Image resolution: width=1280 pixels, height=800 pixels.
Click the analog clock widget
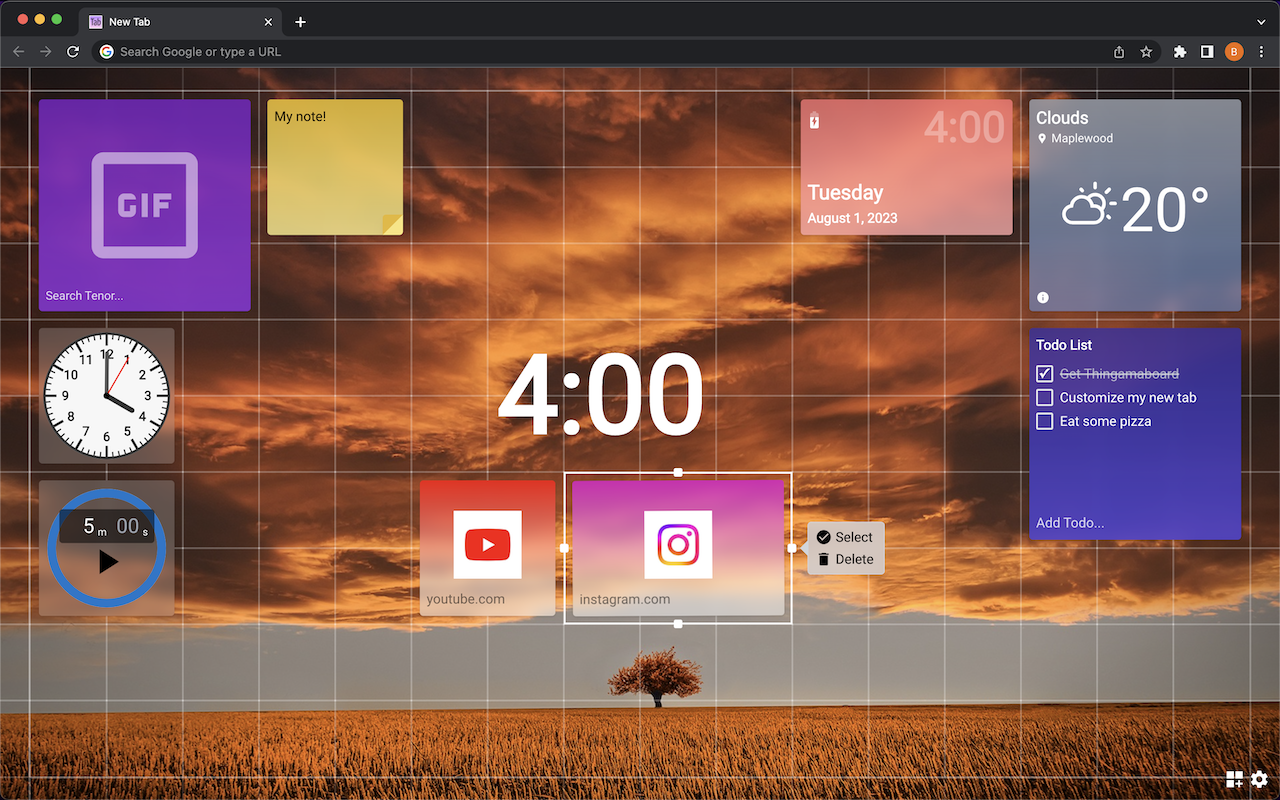[107, 396]
